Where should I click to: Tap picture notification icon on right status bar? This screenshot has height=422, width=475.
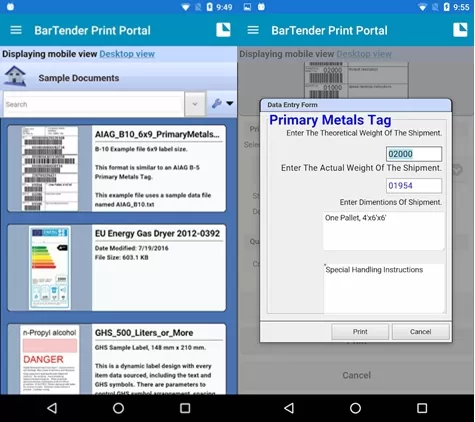247,7
